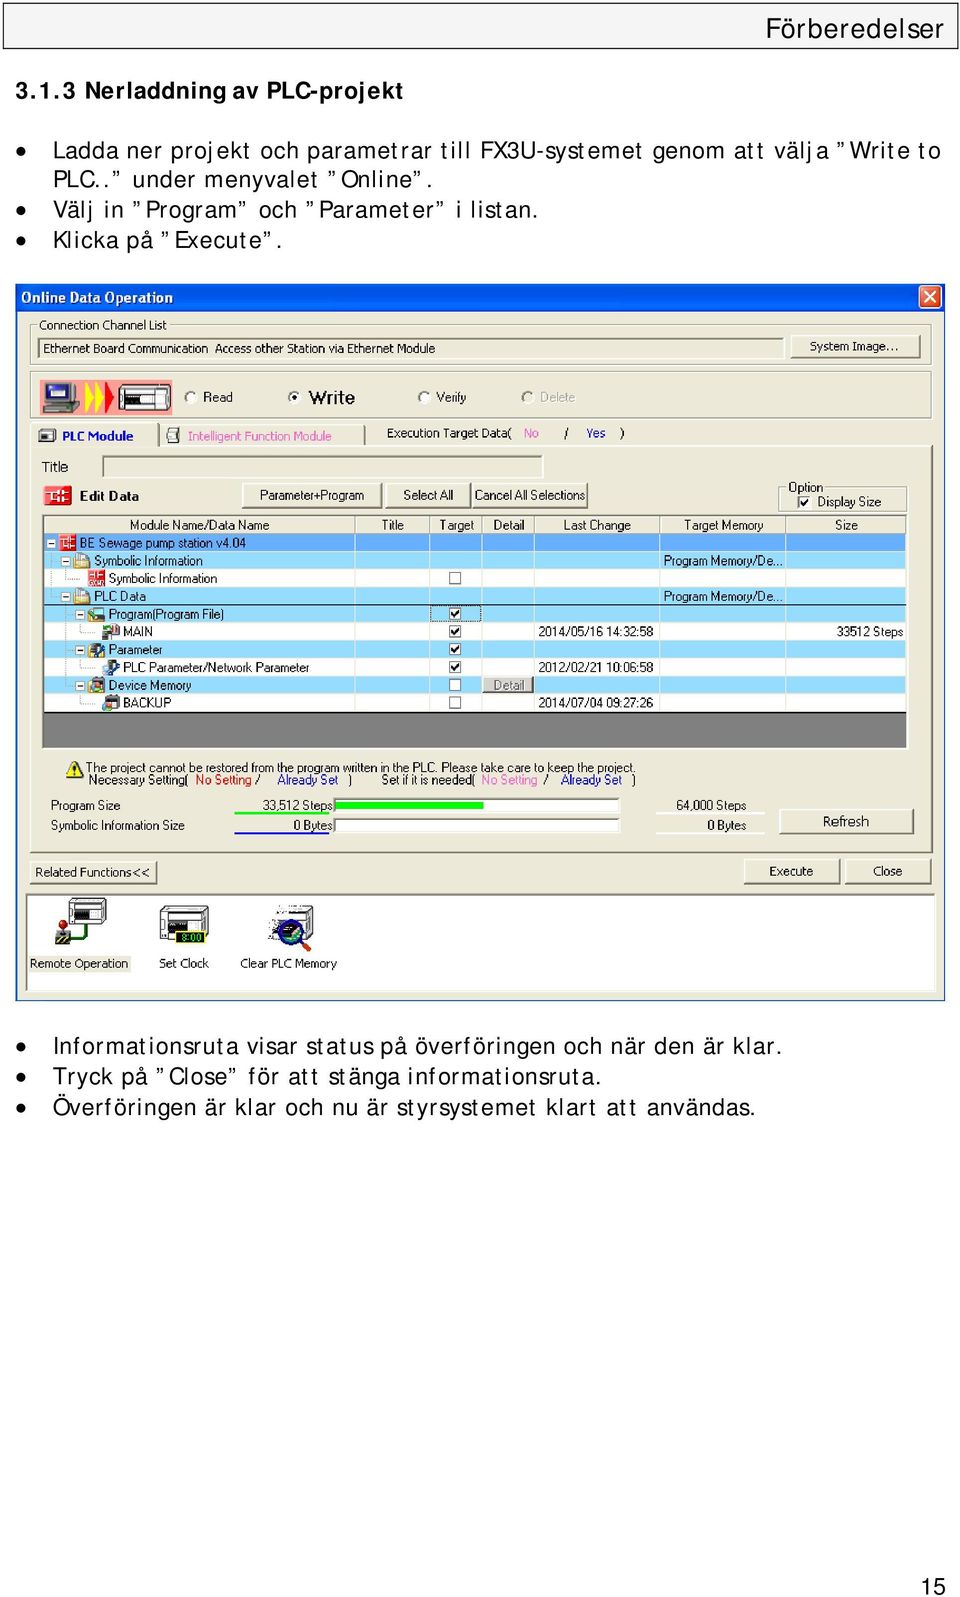This screenshot has height=1597, width=960.
Task: Collapse the BE Sewage pump station tree node
Action: click(x=51, y=543)
